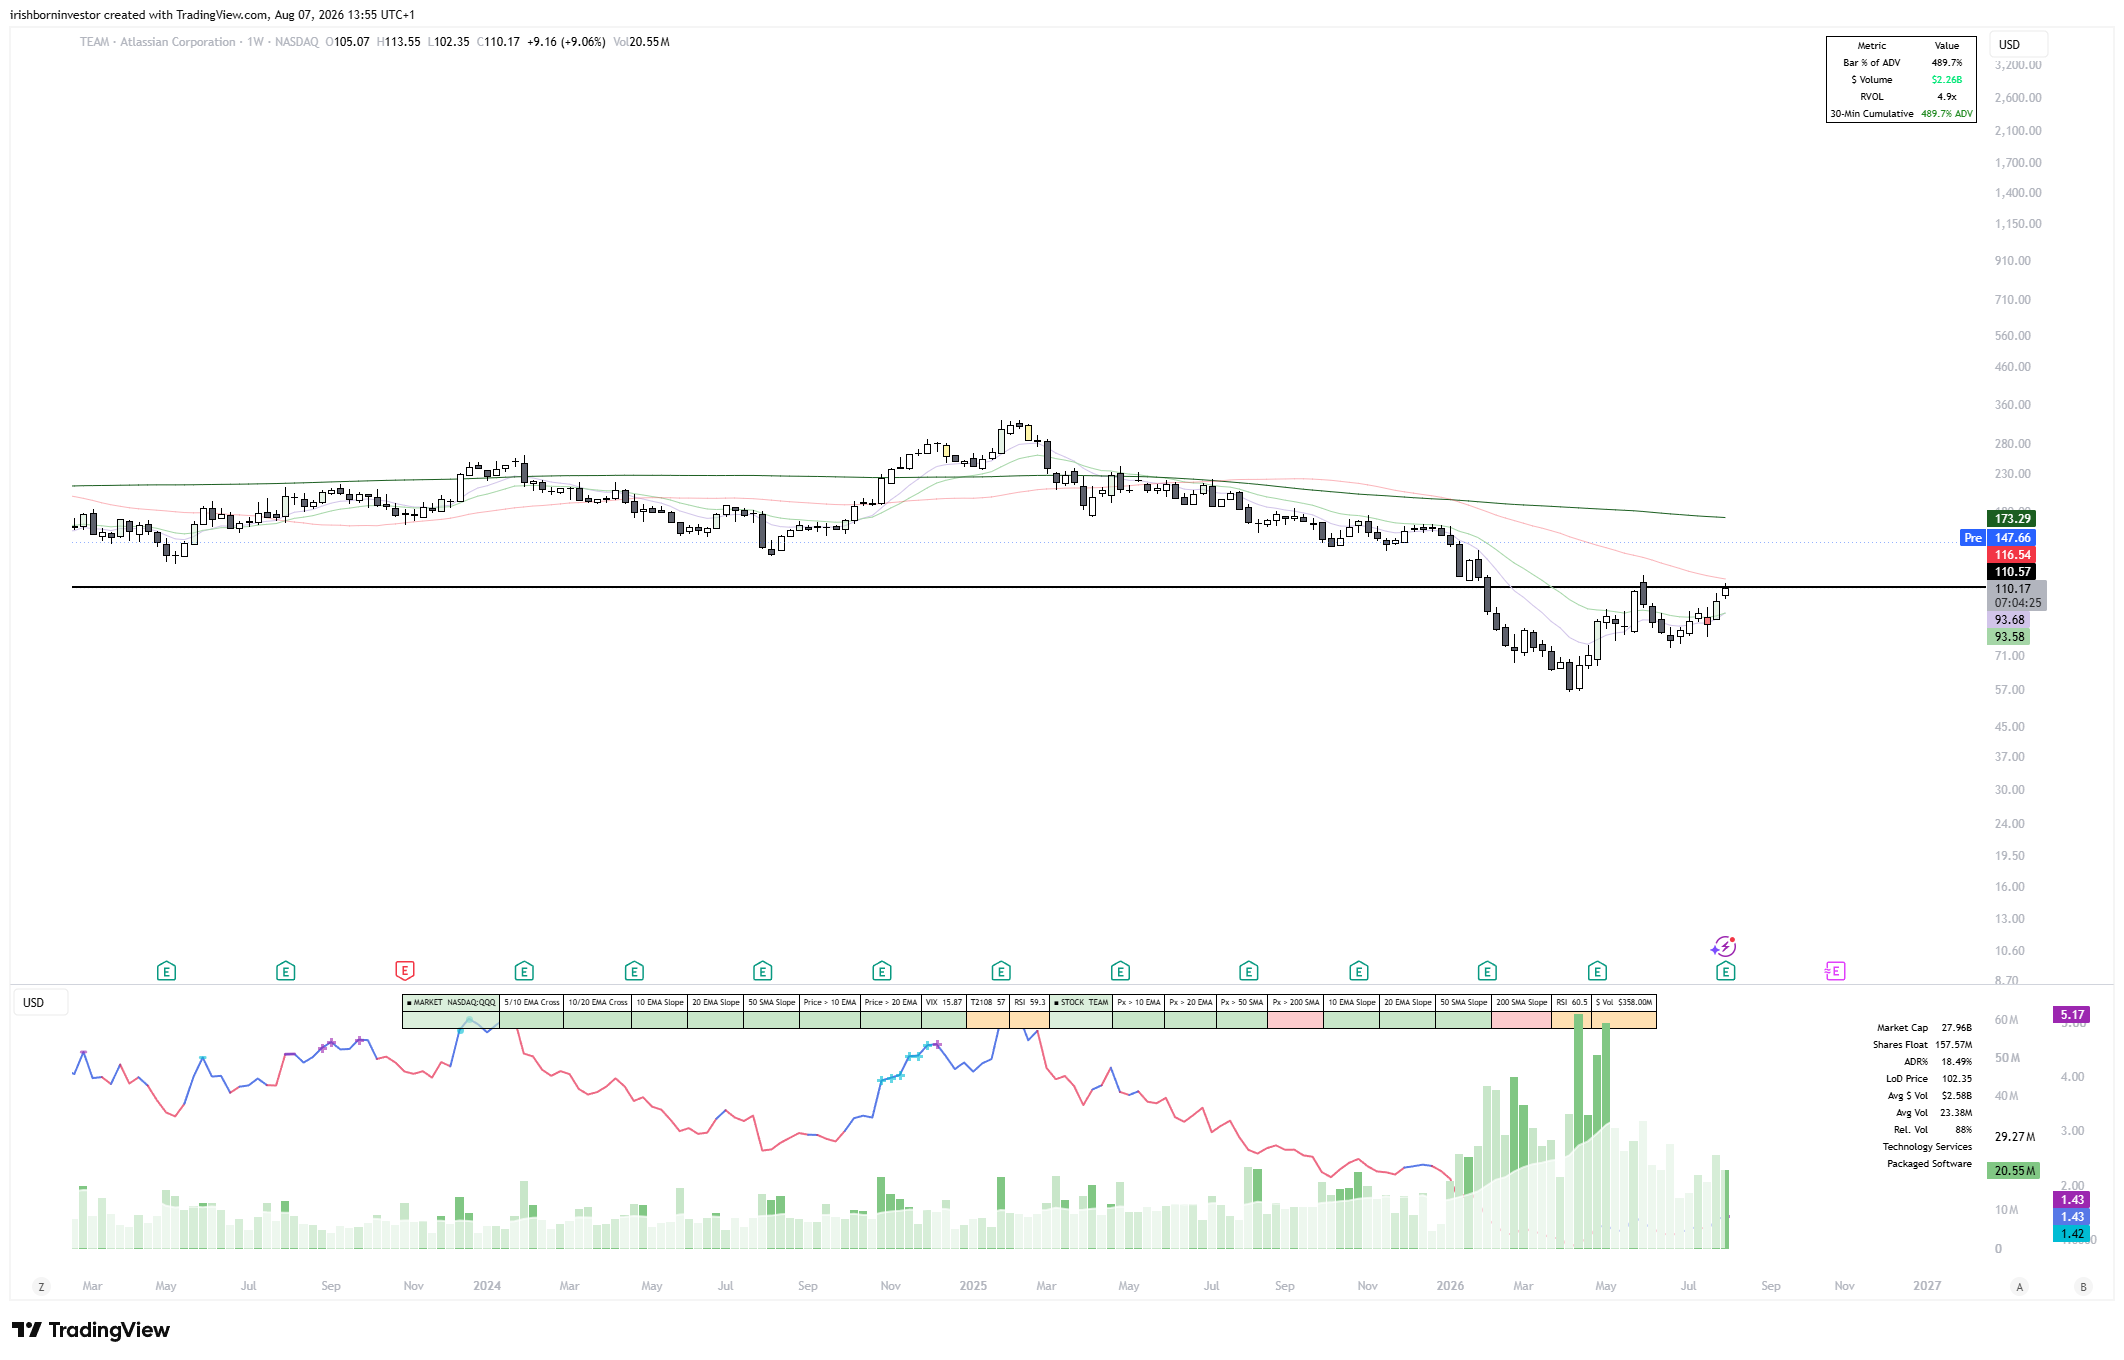Click the 110.17 last price countdown label
2124x1360 pixels.
tap(2017, 596)
